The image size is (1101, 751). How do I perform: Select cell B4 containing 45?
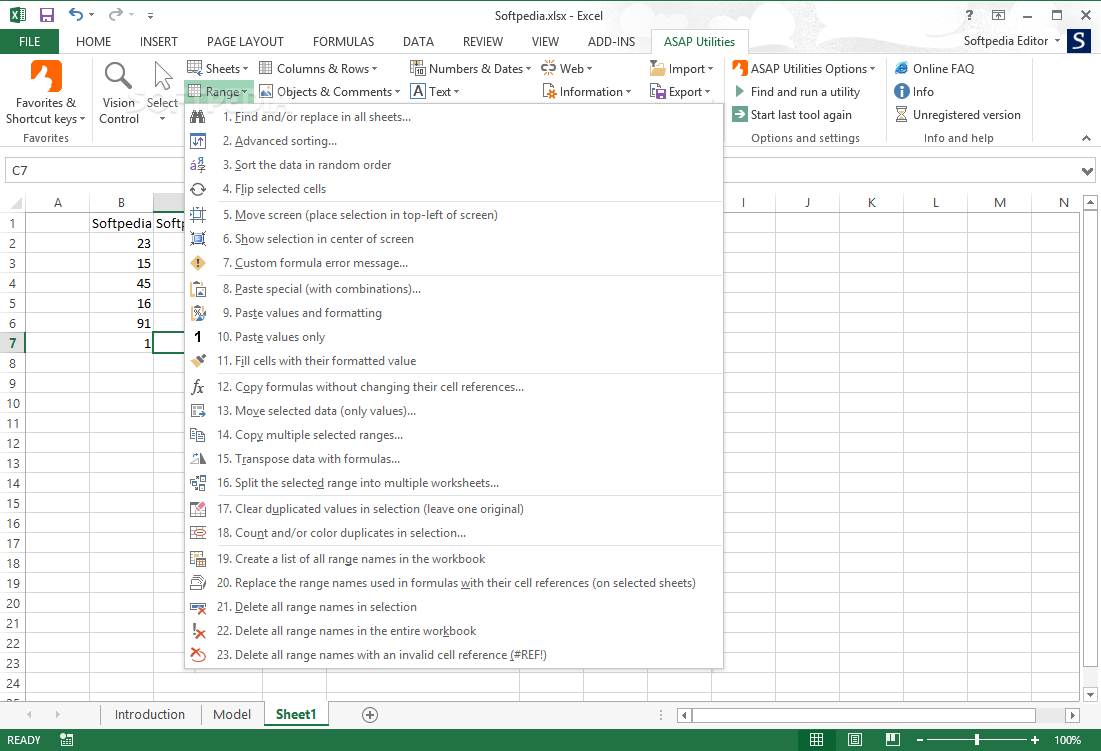[121, 284]
